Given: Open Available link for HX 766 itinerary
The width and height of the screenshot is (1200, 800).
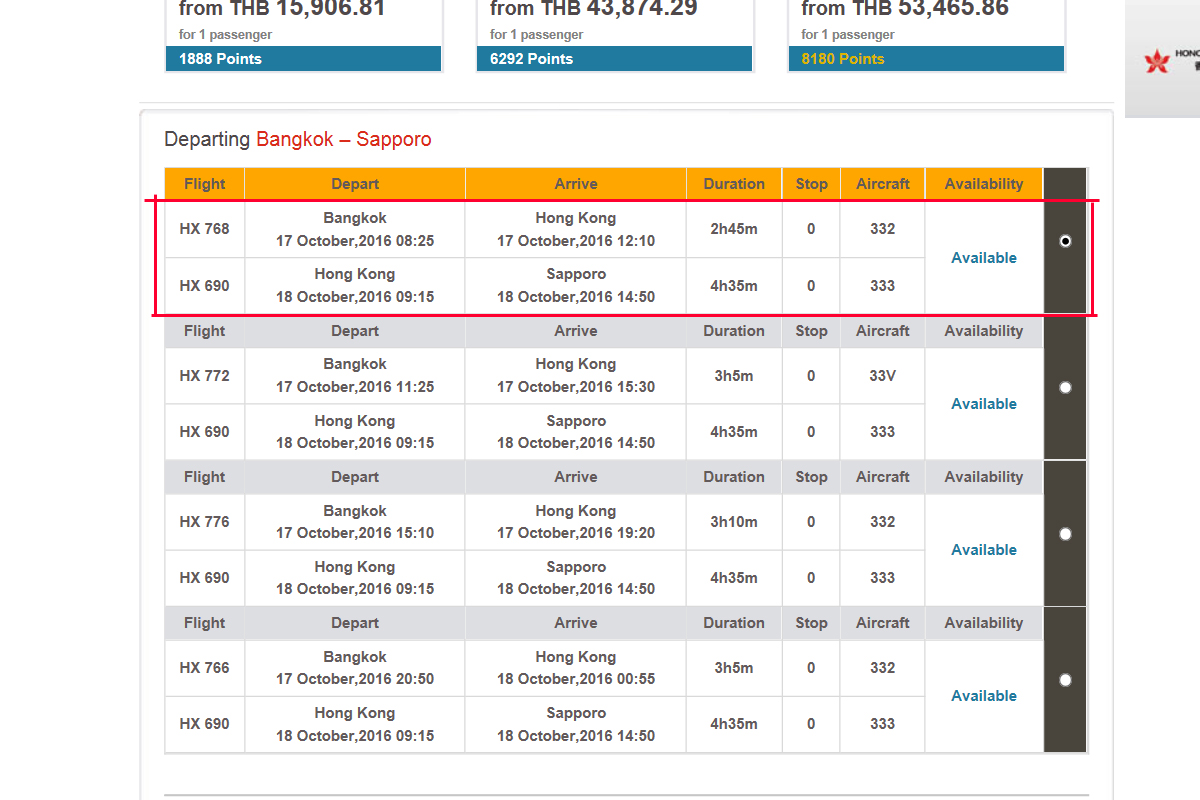Looking at the screenshot, I should tap(984, 696).
